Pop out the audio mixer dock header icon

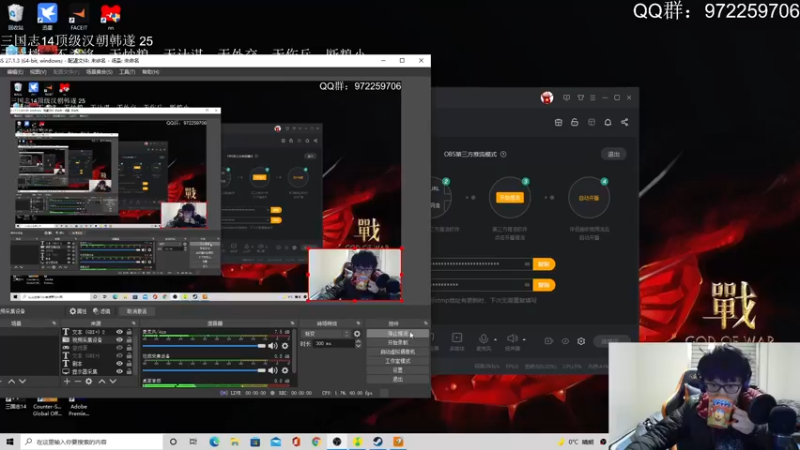(292, 323)
